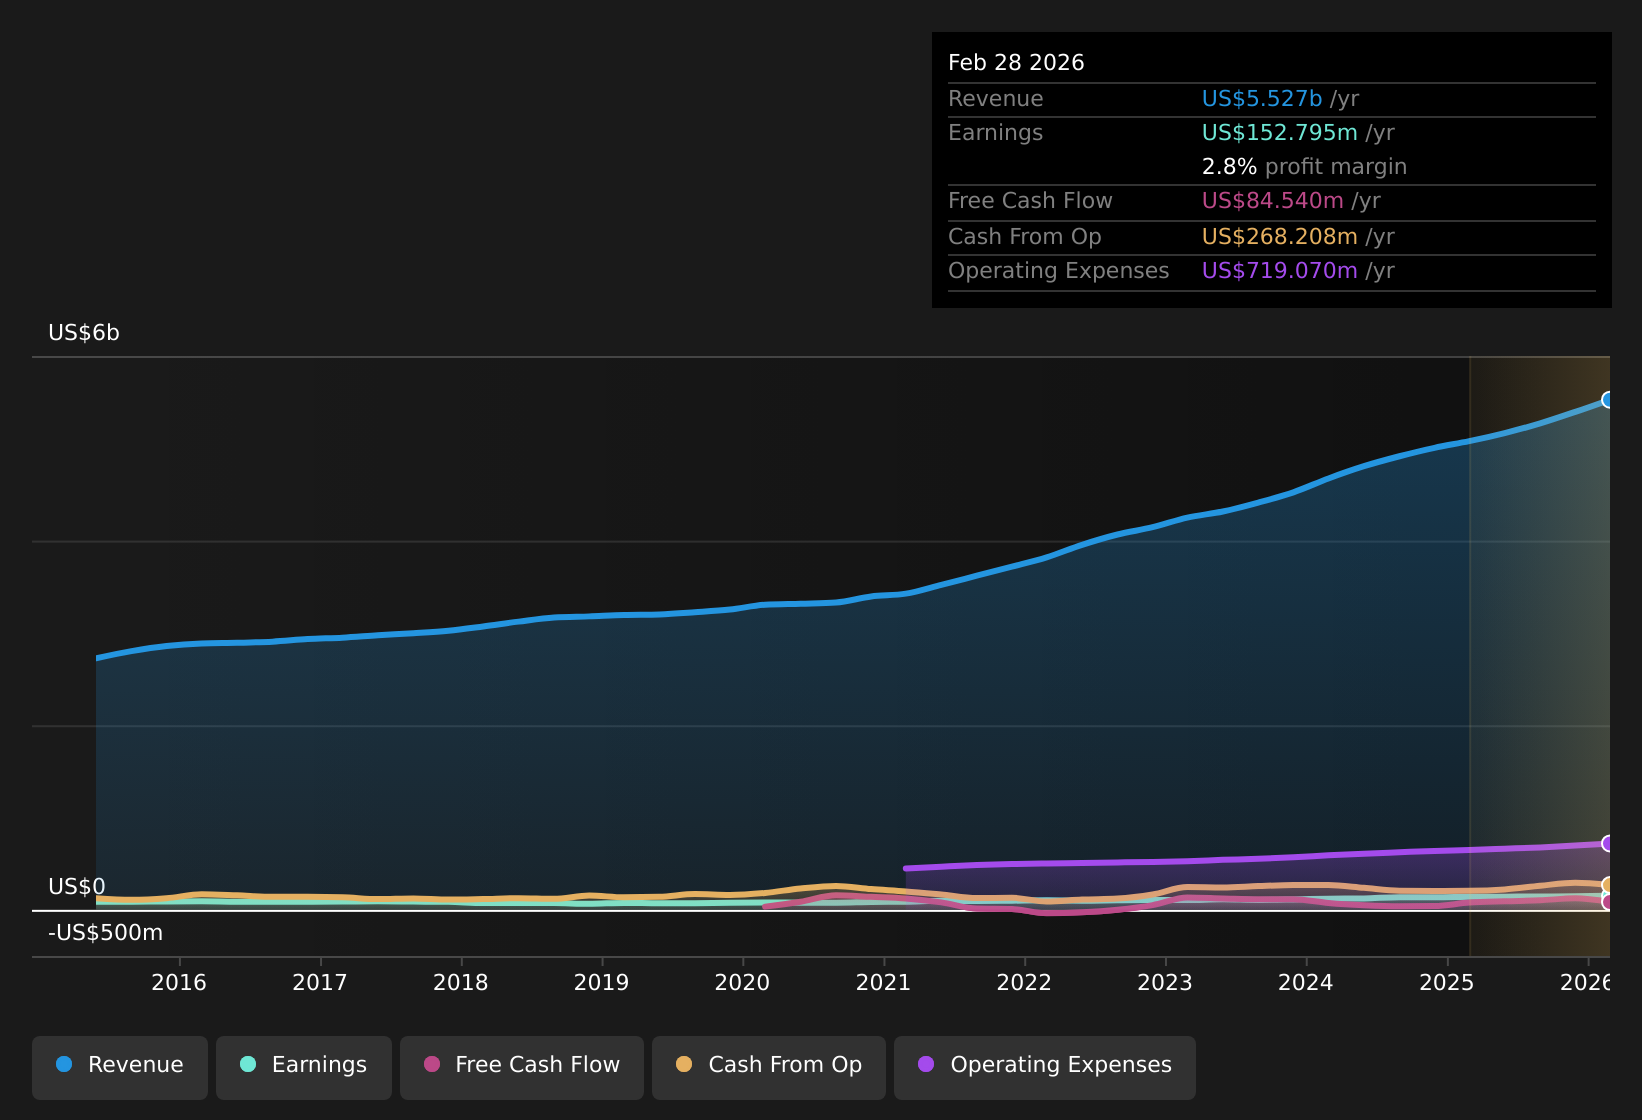This screenshot has height=1120, width=1642.
Task: Click the -US$500m y-axis label
Action: [x=106, y=933]
